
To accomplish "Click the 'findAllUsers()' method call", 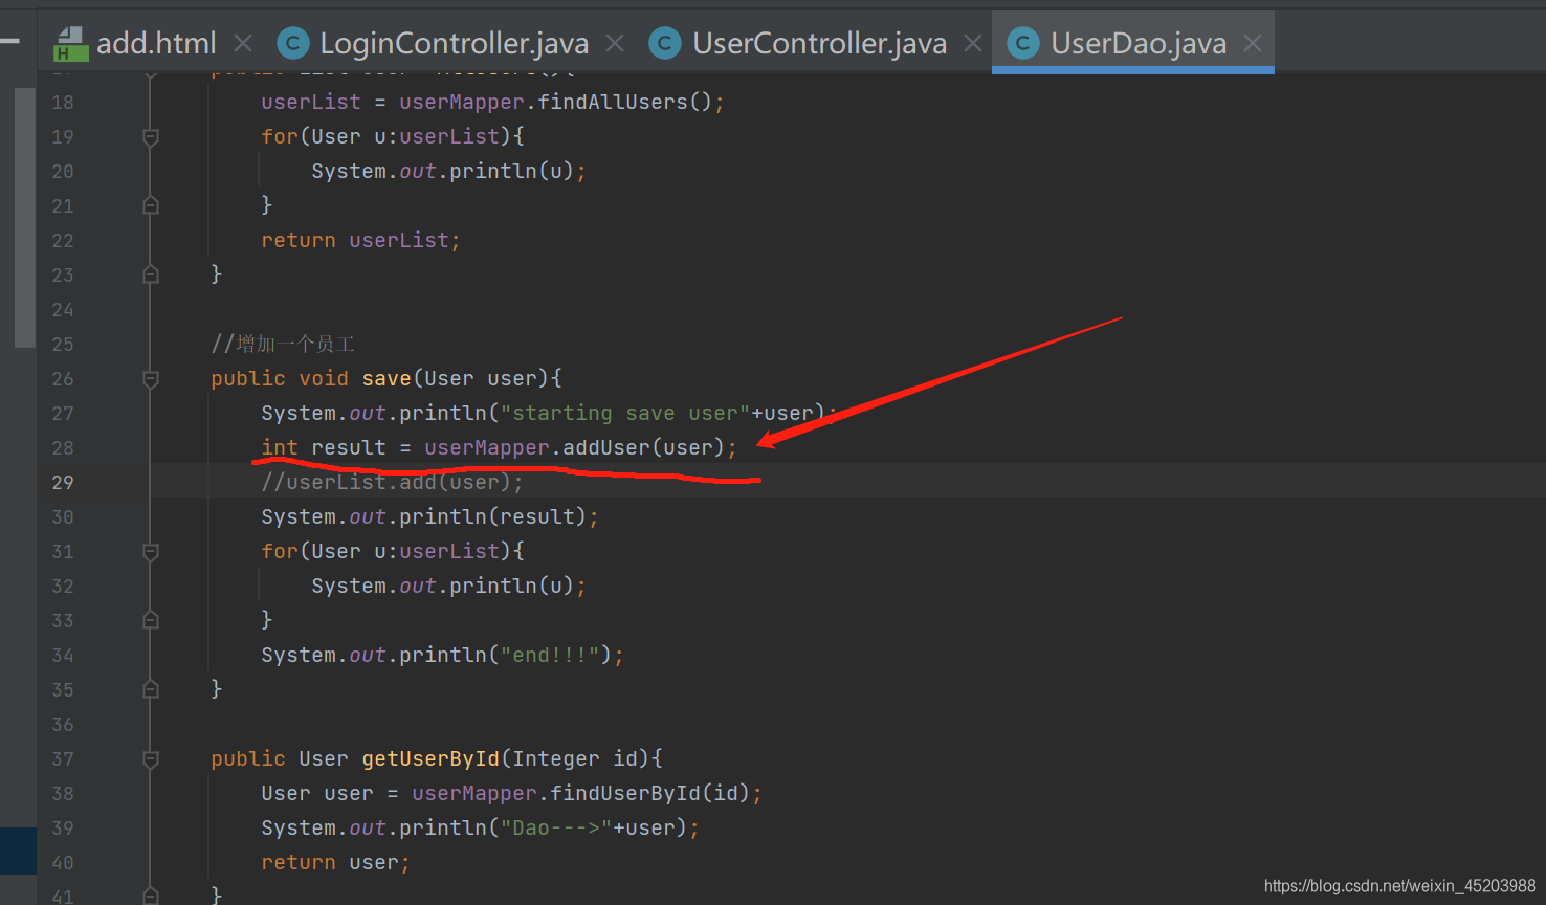I will (624, 102).
